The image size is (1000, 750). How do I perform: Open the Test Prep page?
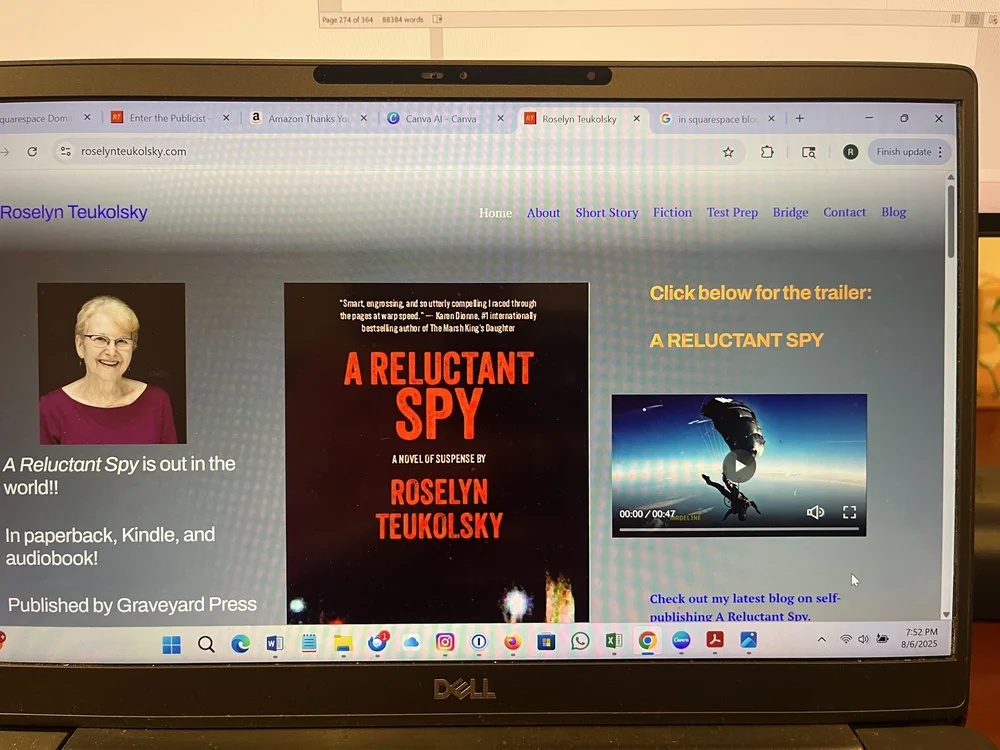(x=732, y=212)
